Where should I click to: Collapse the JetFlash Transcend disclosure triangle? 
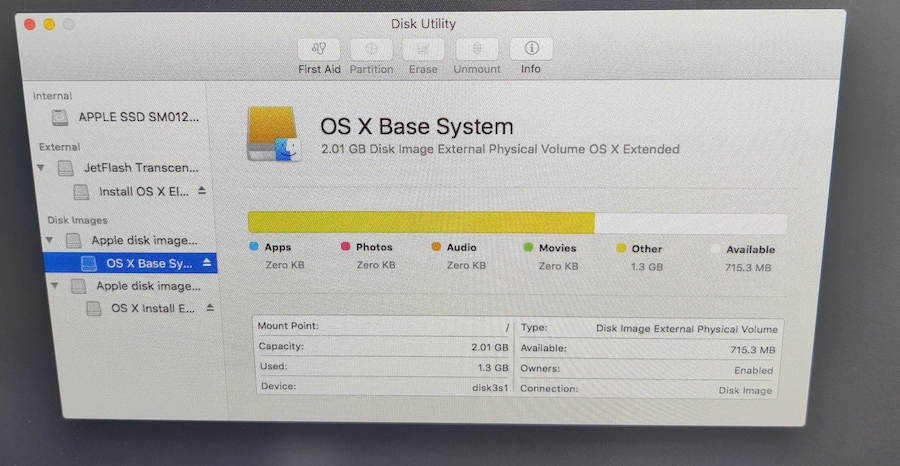(x=41, y=168)
